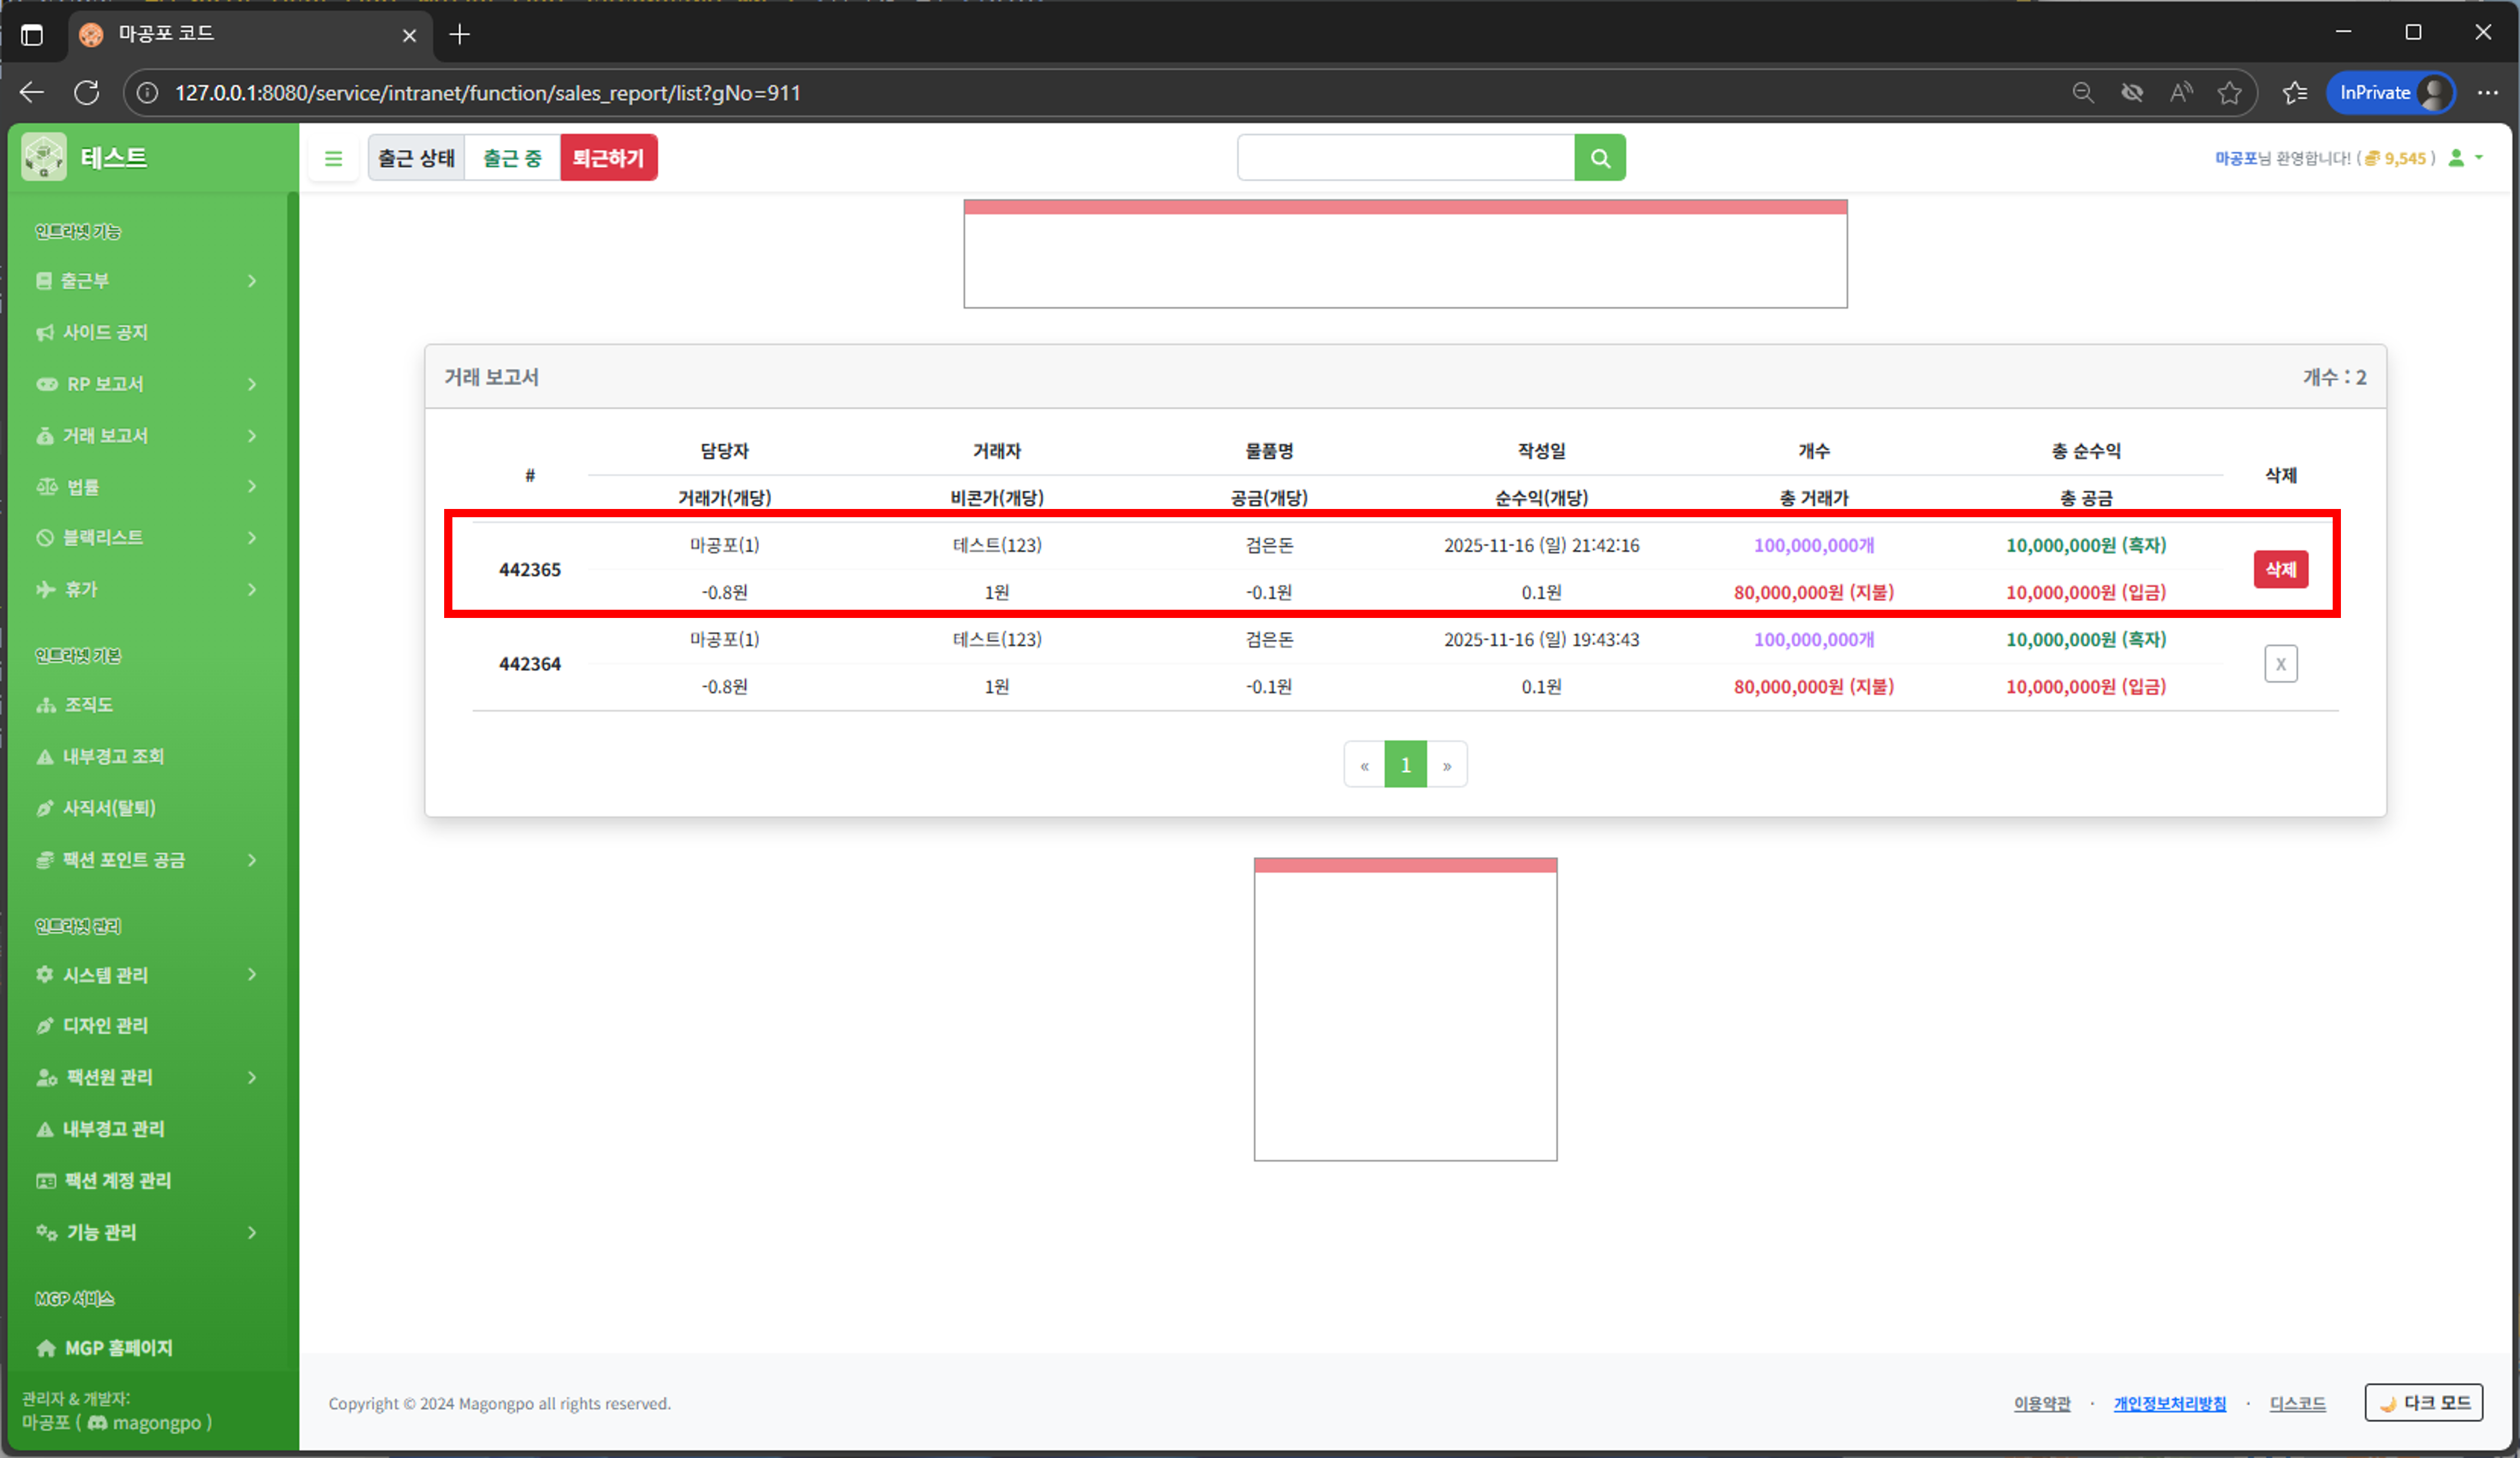Open the 개인정보처리방침 footer link
This screenshot has height=1458, width=2520.
(2169, 1404)
